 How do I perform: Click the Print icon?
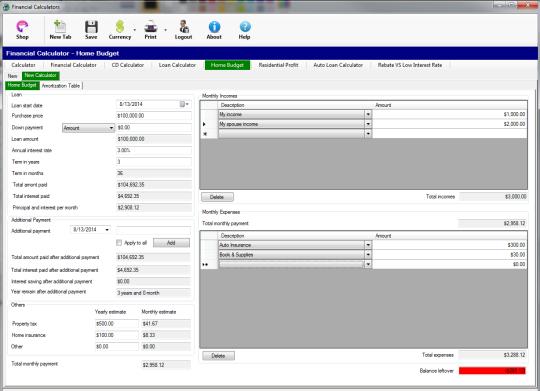[x=150, y=27]
